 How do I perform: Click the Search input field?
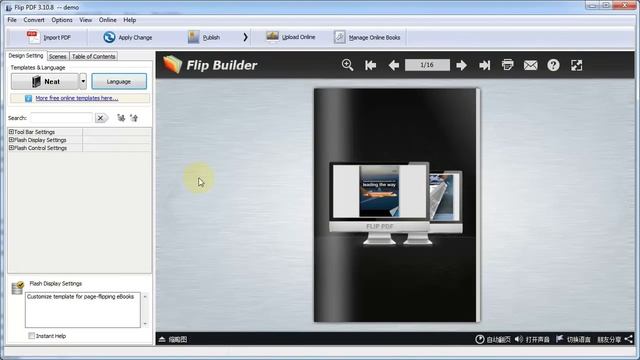61,118
